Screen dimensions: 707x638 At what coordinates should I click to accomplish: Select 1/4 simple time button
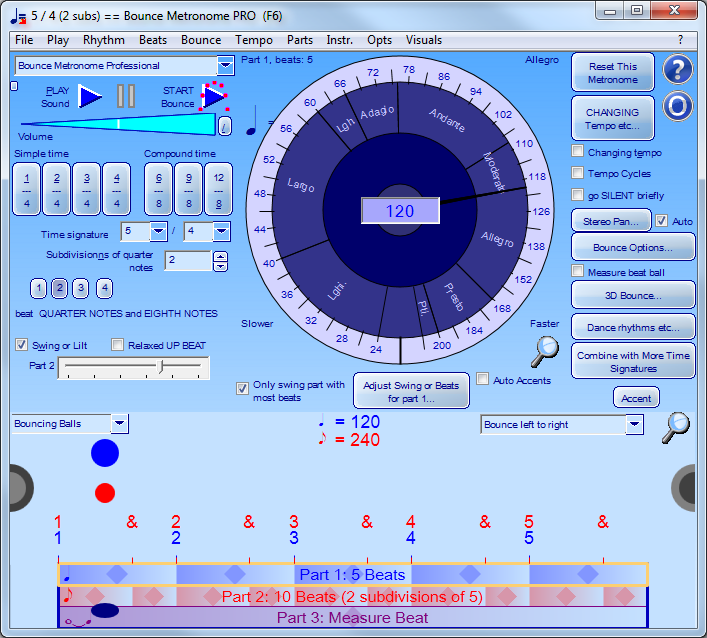27,189
